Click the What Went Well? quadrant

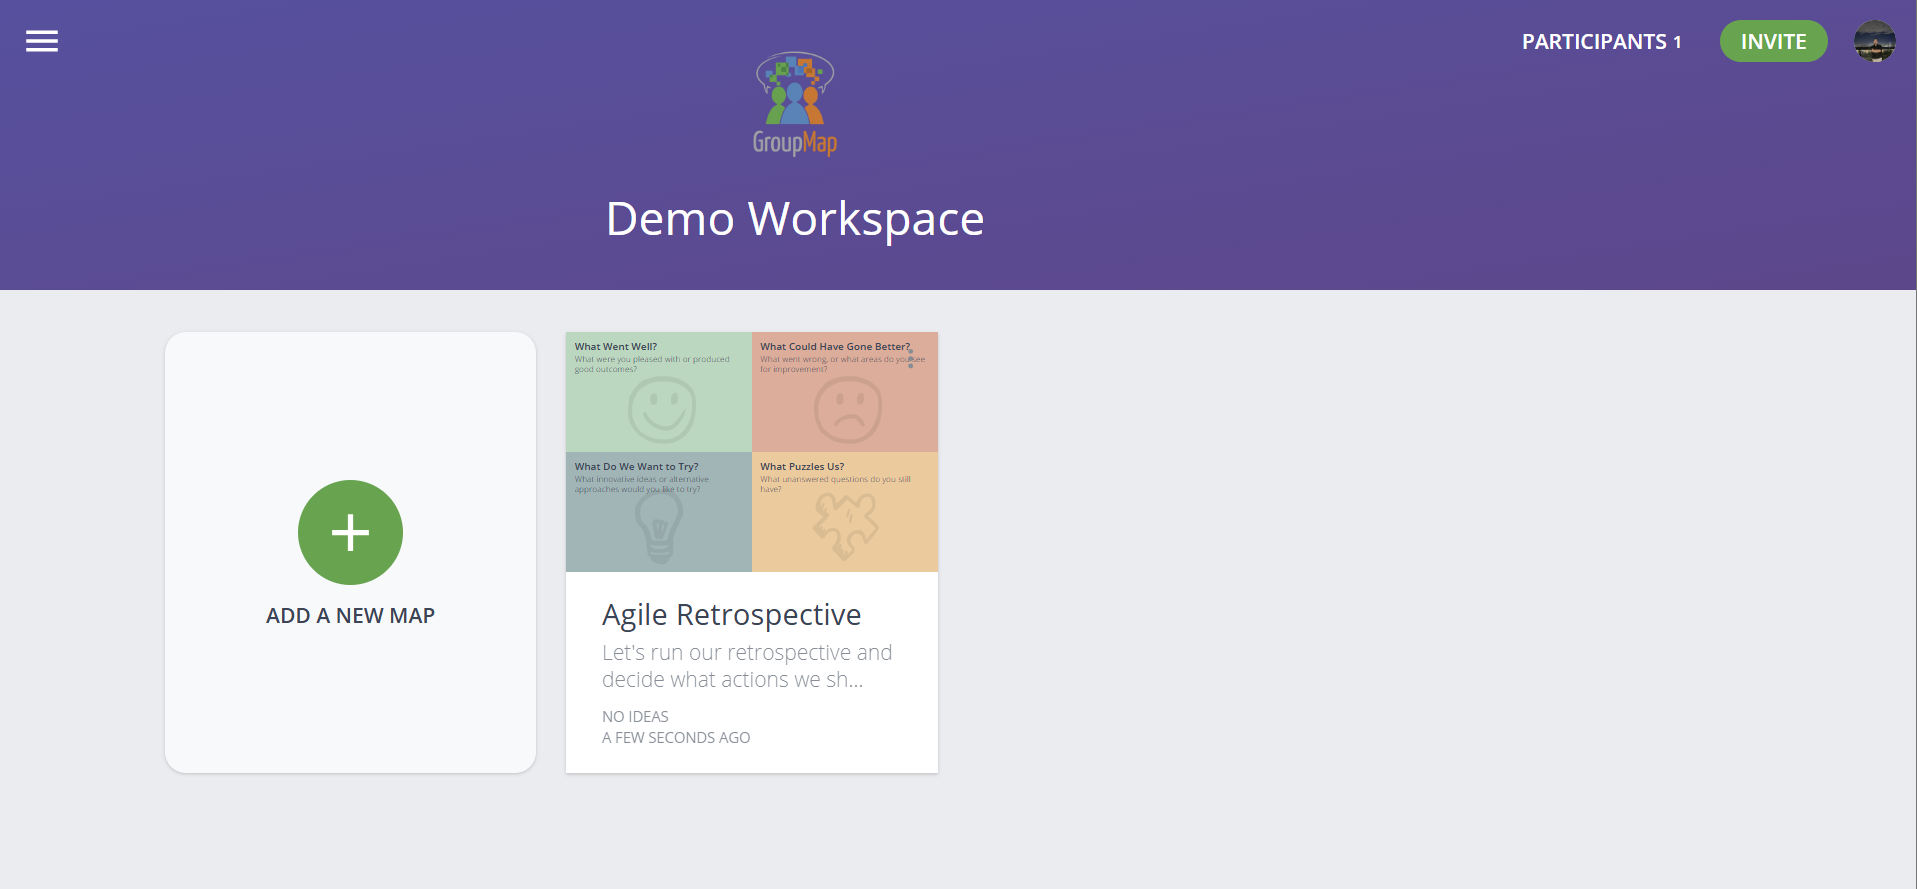659,392
